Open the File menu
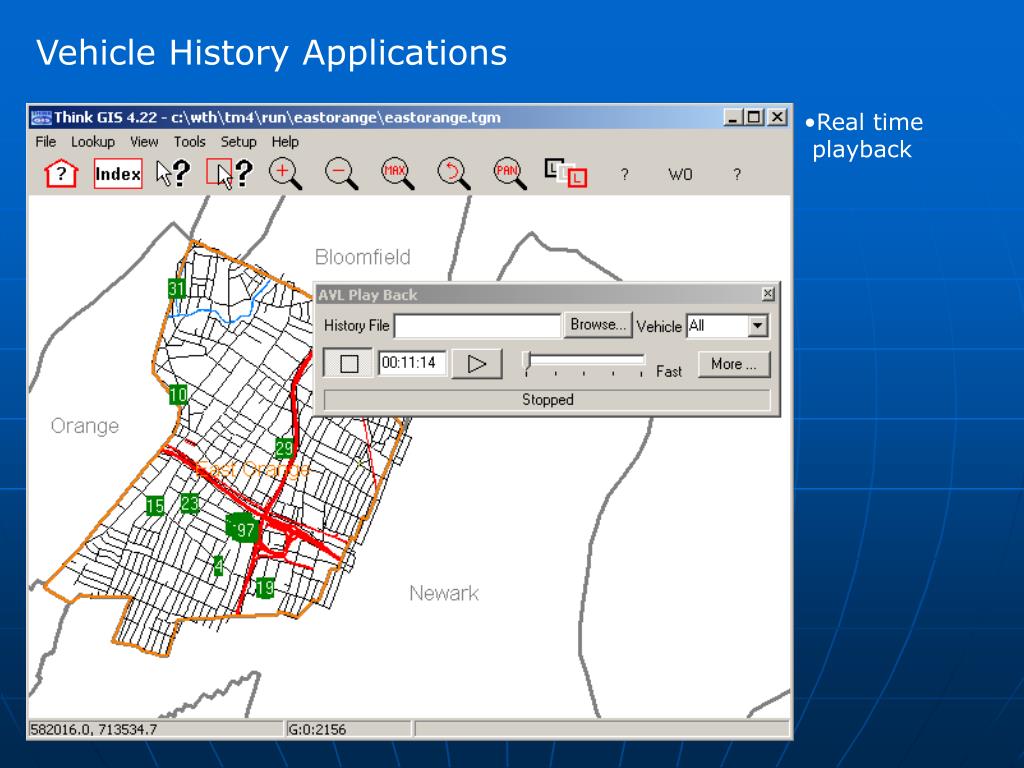The height and width of the screenshot is (768, 1024). pyautogui.click(x=46, y=142)
